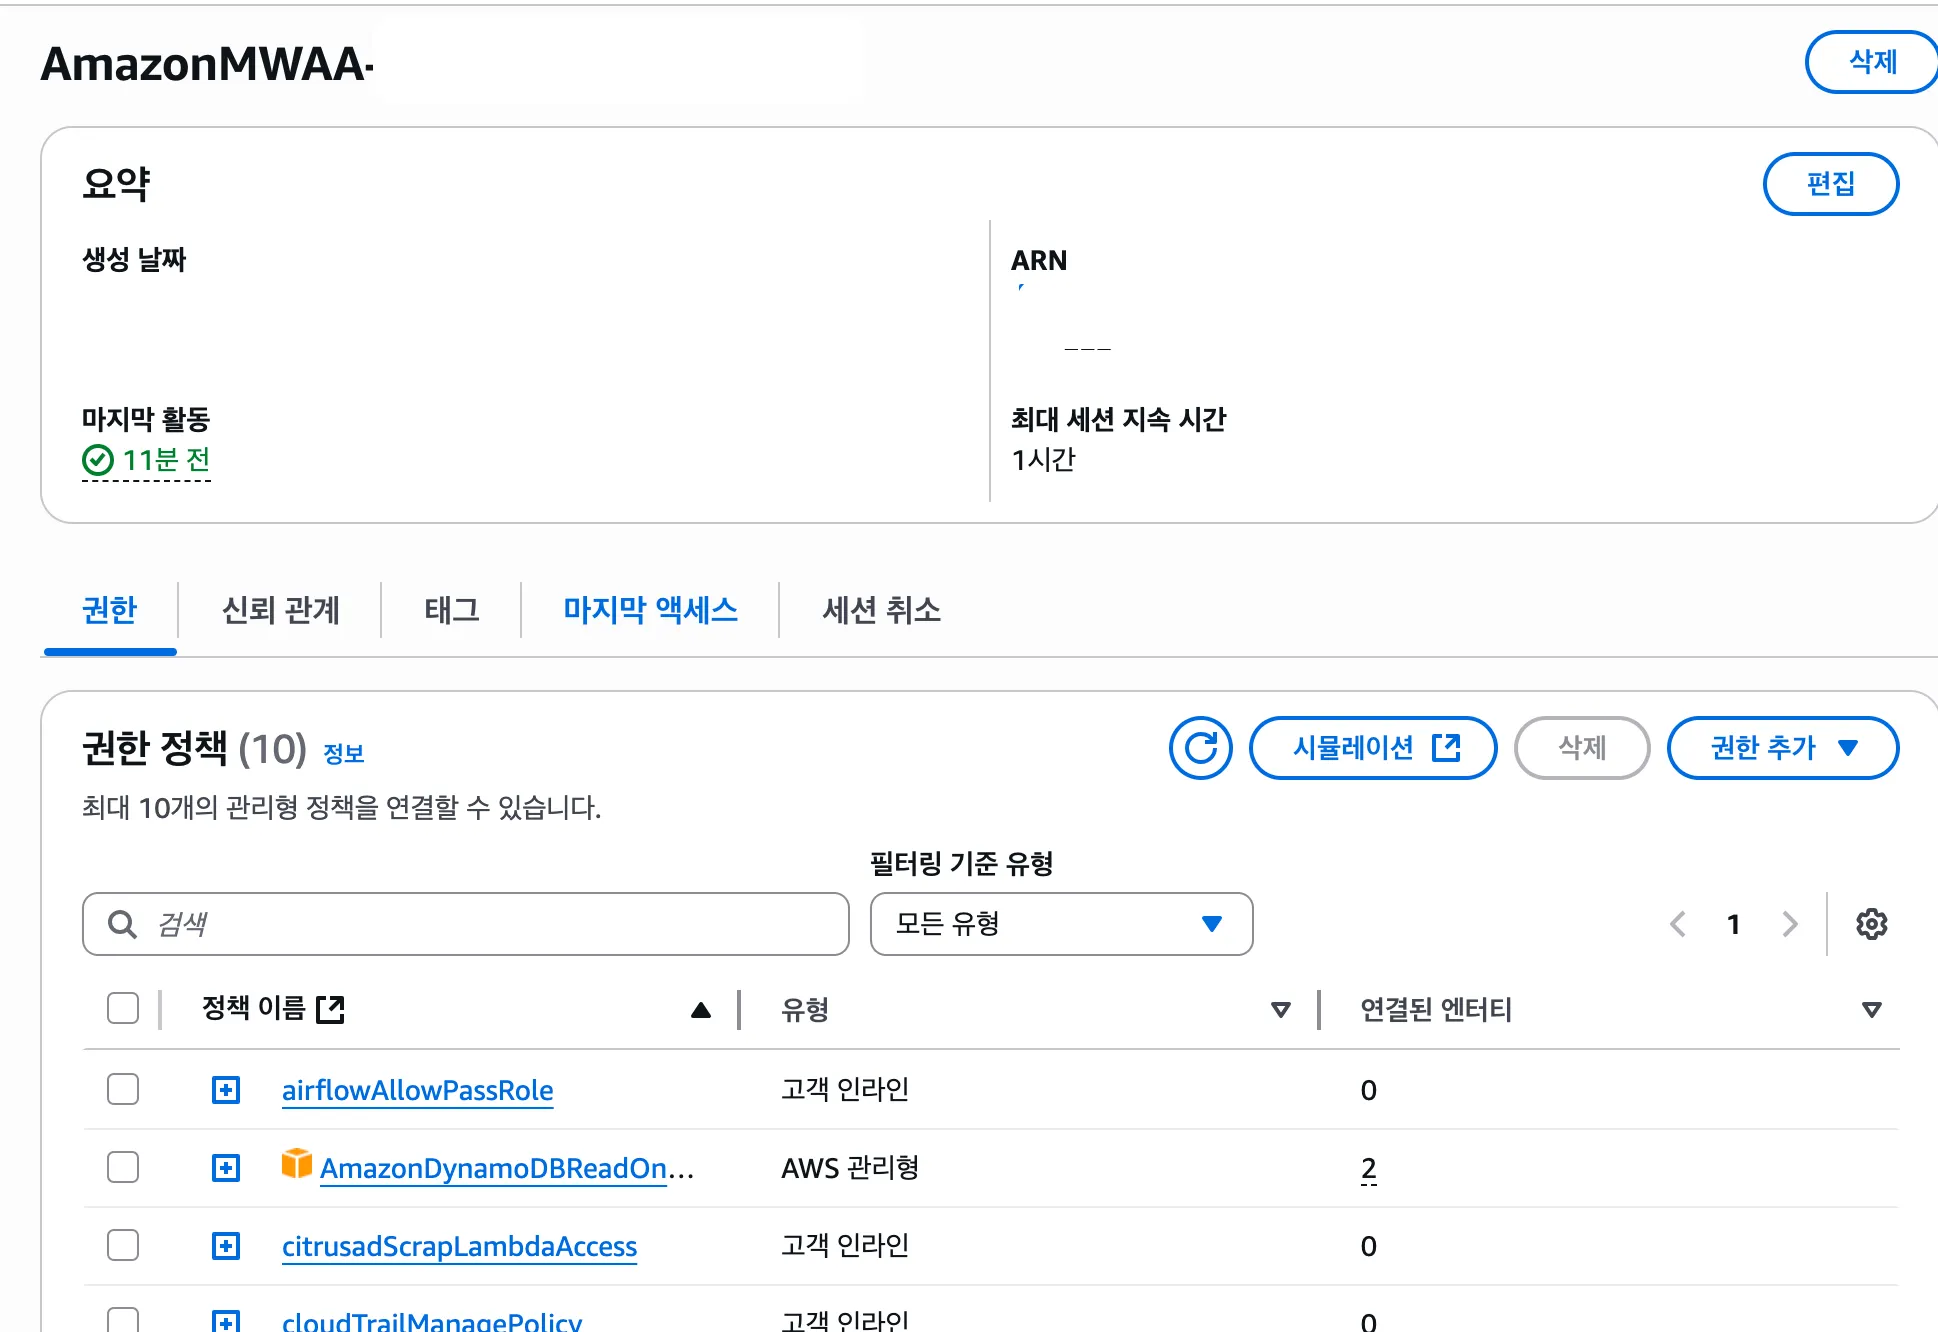The width and height of the screenshot is (1938, 1332).
Task: Open 권한 추가 dropdown button
Action: (x=1782, y=748)
